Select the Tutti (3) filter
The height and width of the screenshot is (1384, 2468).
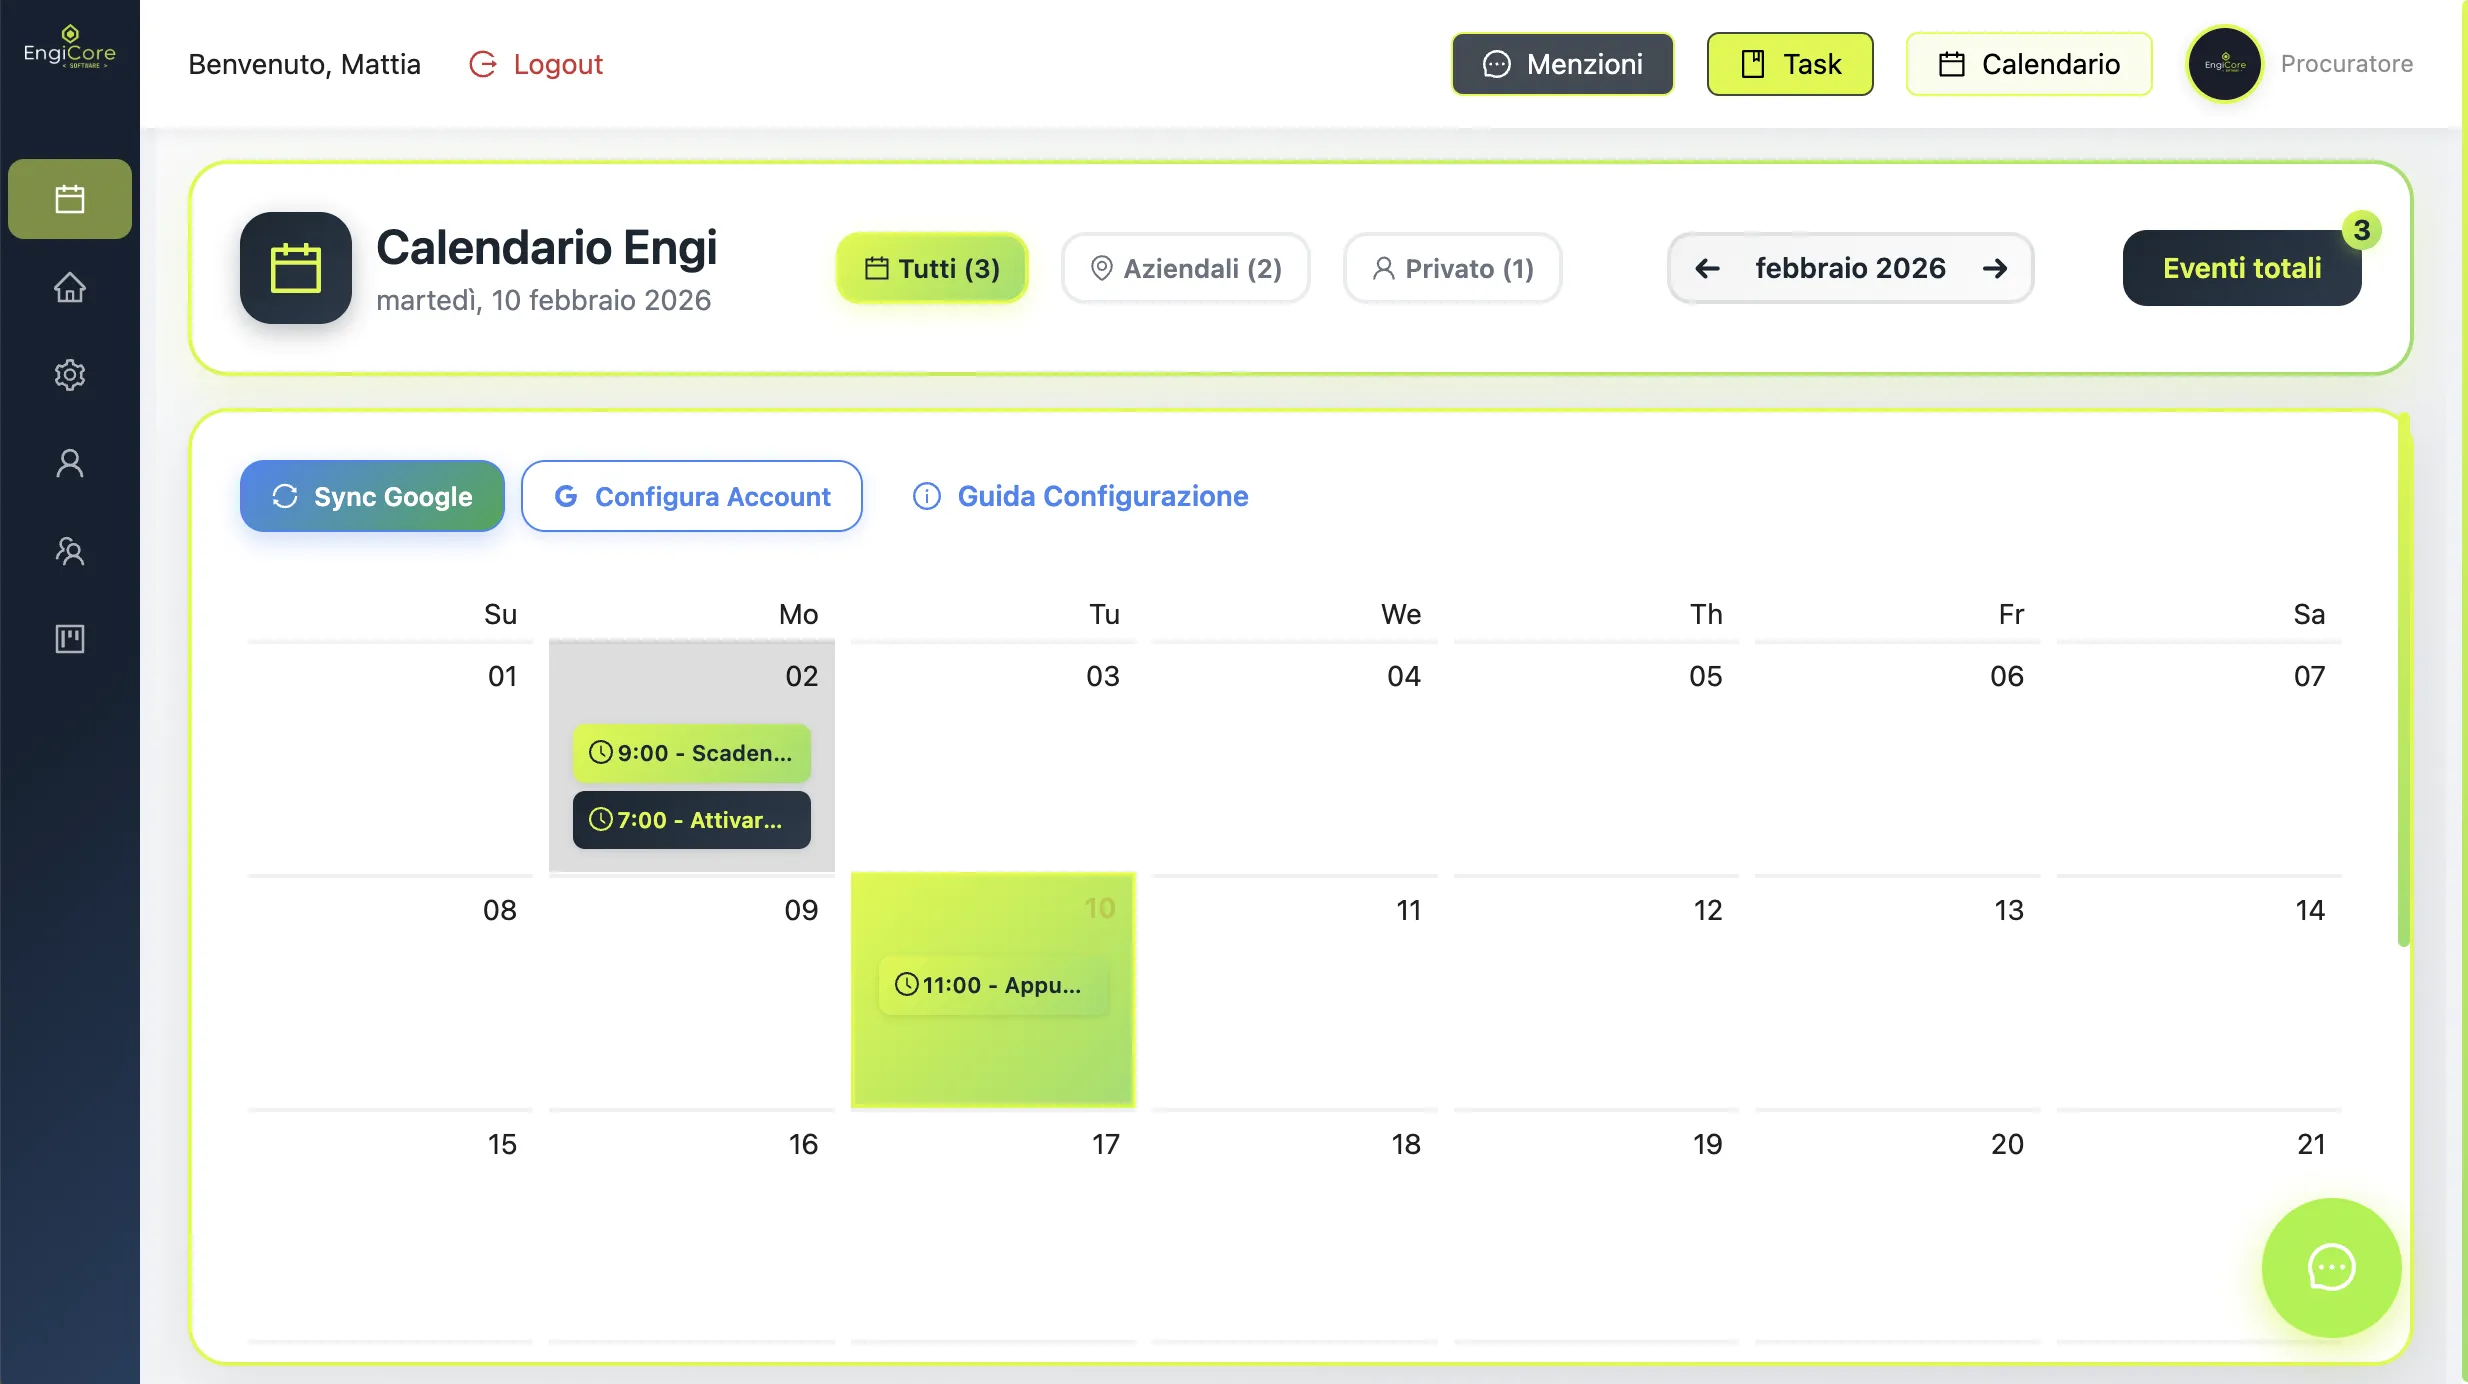tap(932, 268)
